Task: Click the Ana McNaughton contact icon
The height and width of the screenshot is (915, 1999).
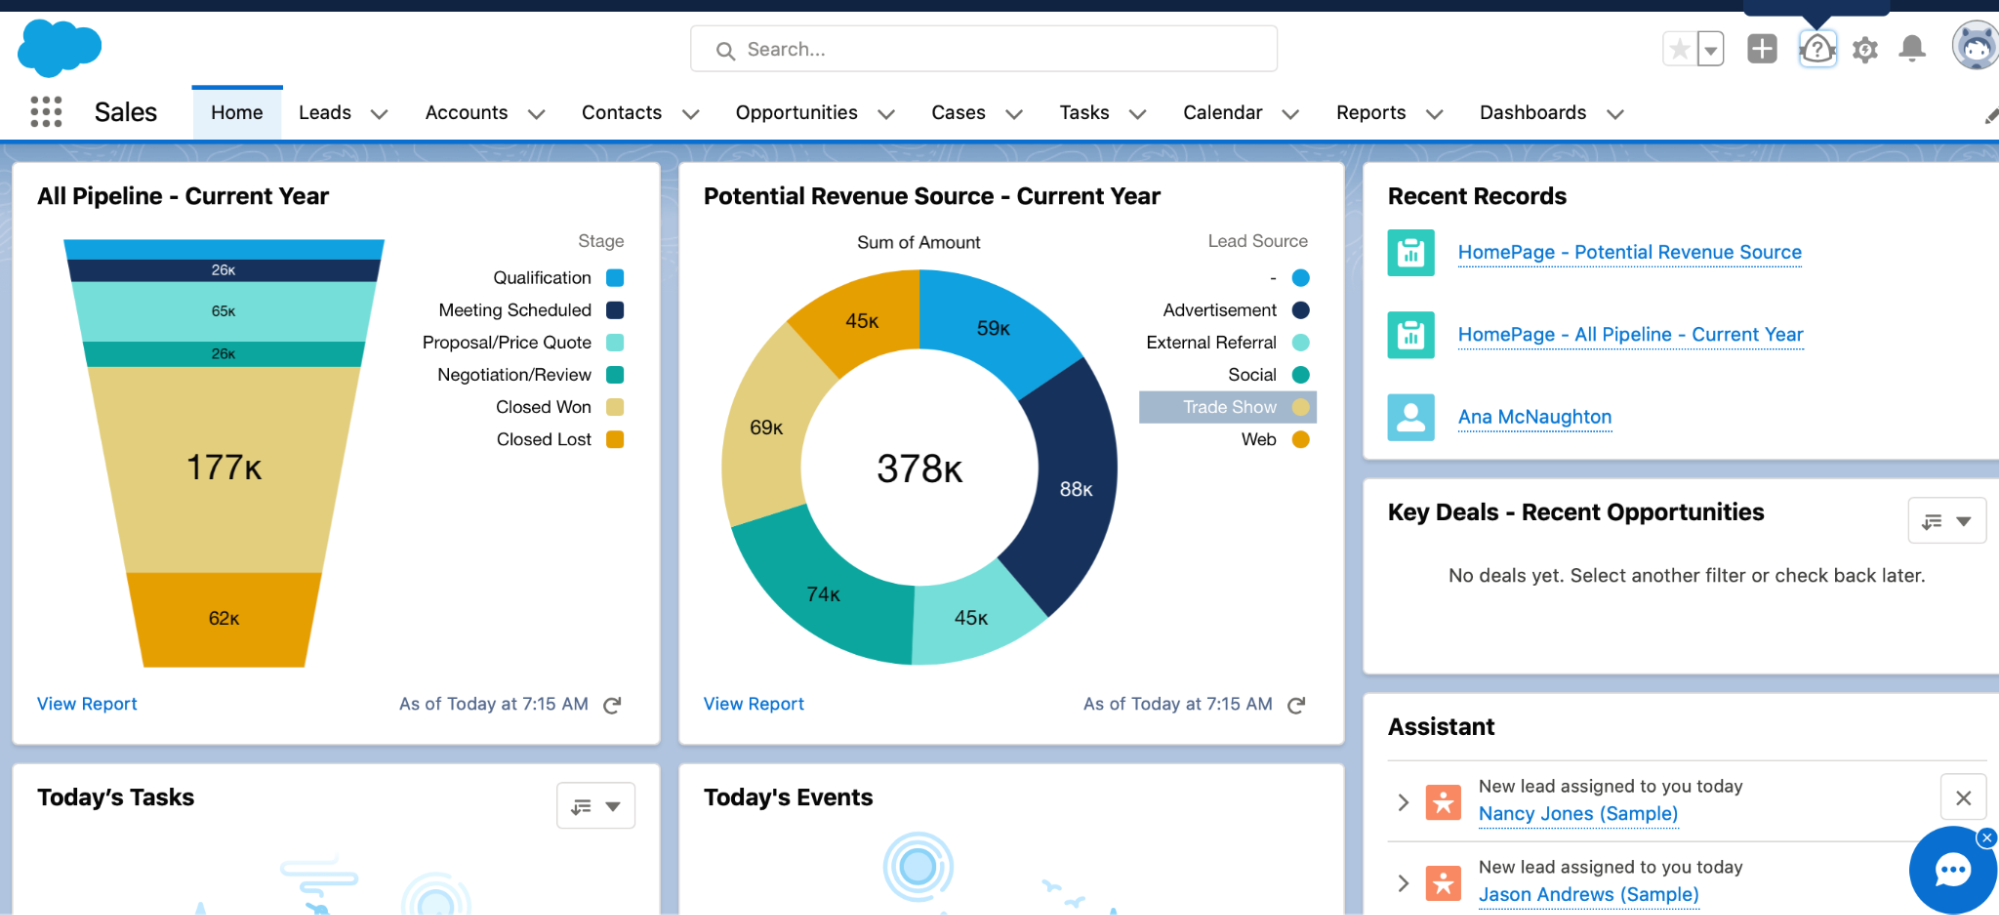Action: (1411, 417)
